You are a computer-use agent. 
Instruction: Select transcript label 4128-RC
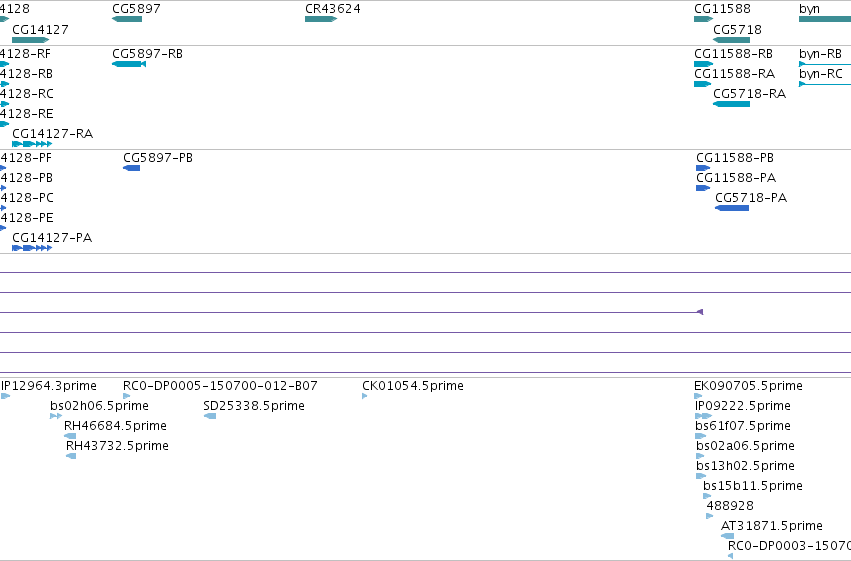(27, 94)
